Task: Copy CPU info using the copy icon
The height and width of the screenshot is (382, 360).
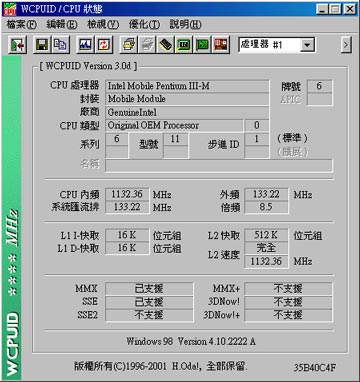Action: pos(60,45)
